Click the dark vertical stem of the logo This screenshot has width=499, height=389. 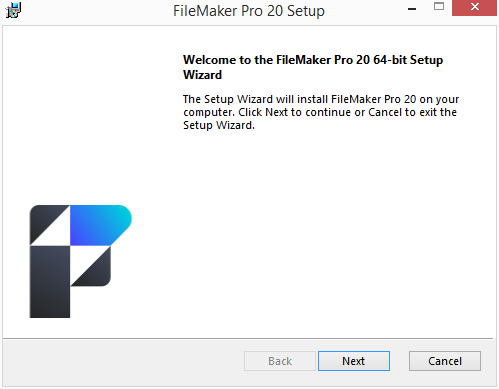click(50, 282)
